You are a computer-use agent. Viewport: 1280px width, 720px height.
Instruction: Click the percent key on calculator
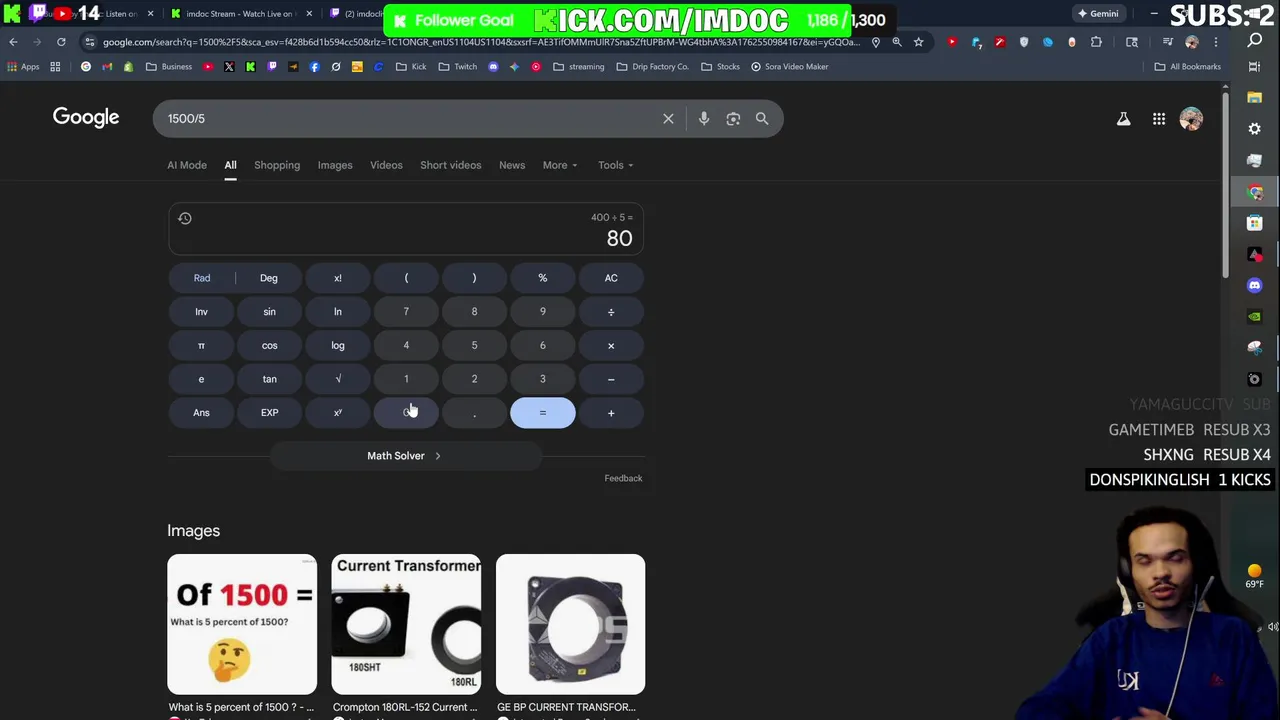(543, 278)
